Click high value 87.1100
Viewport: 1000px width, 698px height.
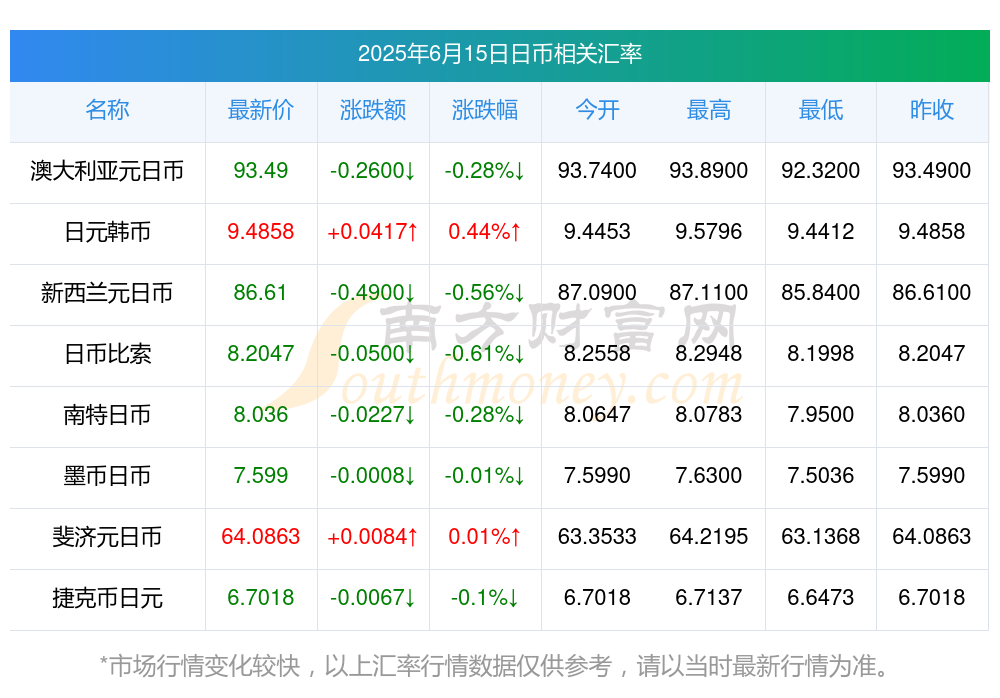tap(709, 292)
